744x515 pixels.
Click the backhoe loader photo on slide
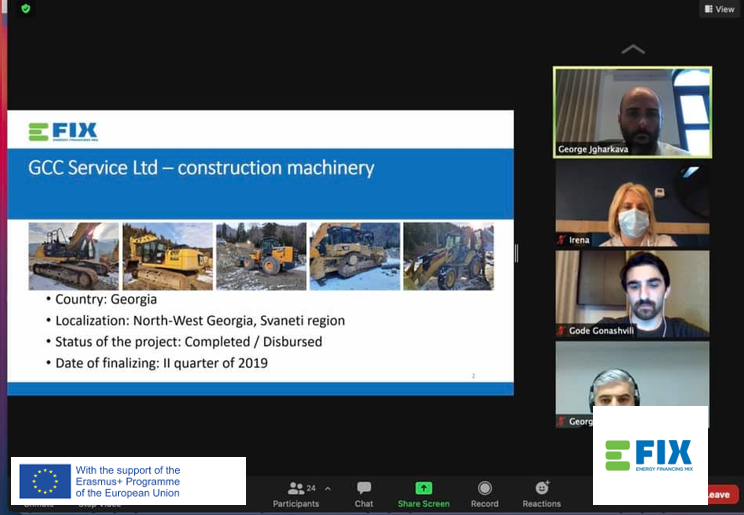tap(448, 256)
